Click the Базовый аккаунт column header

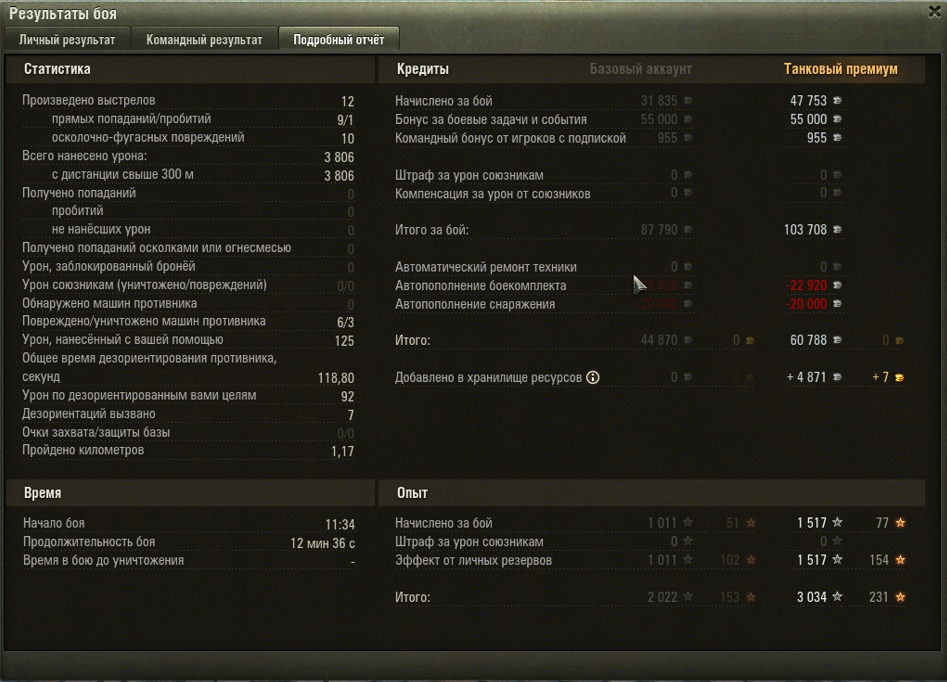pyautogui.click(x=641, y=69)
